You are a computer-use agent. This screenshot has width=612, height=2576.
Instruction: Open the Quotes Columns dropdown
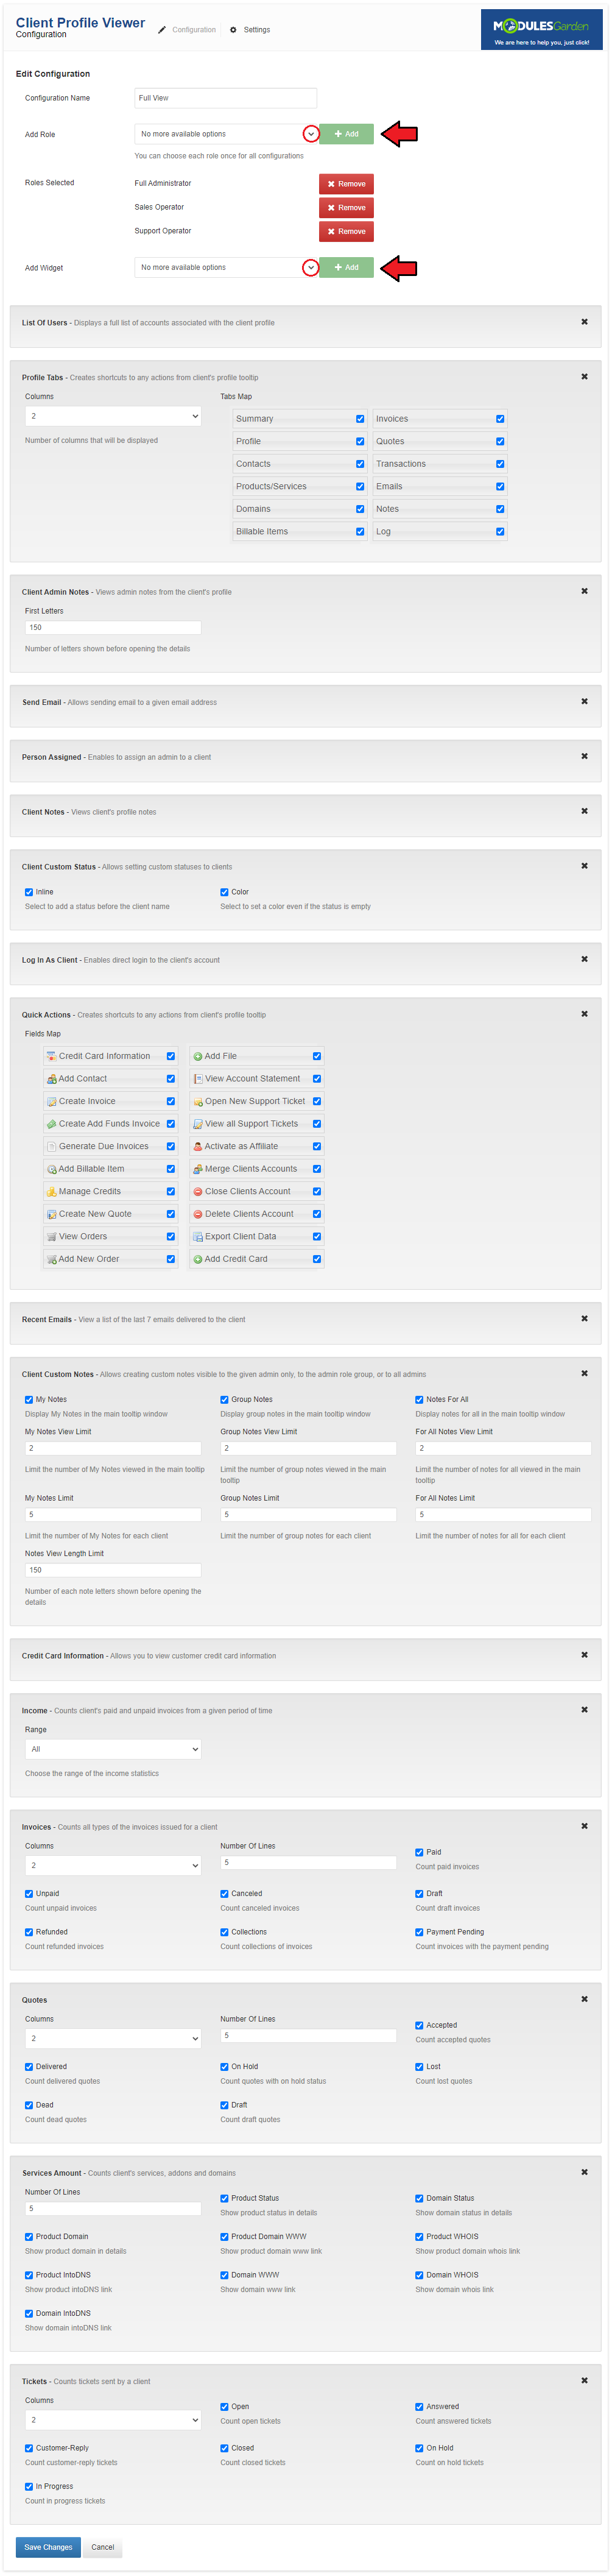[x=113, y=2038]
